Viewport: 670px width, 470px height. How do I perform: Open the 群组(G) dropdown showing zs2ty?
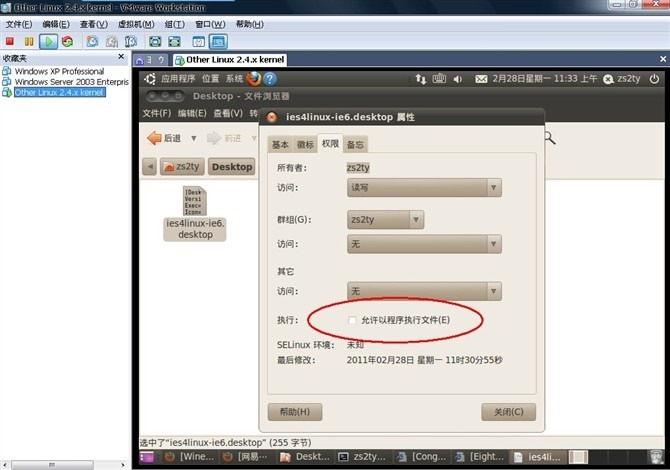(385, 220)
